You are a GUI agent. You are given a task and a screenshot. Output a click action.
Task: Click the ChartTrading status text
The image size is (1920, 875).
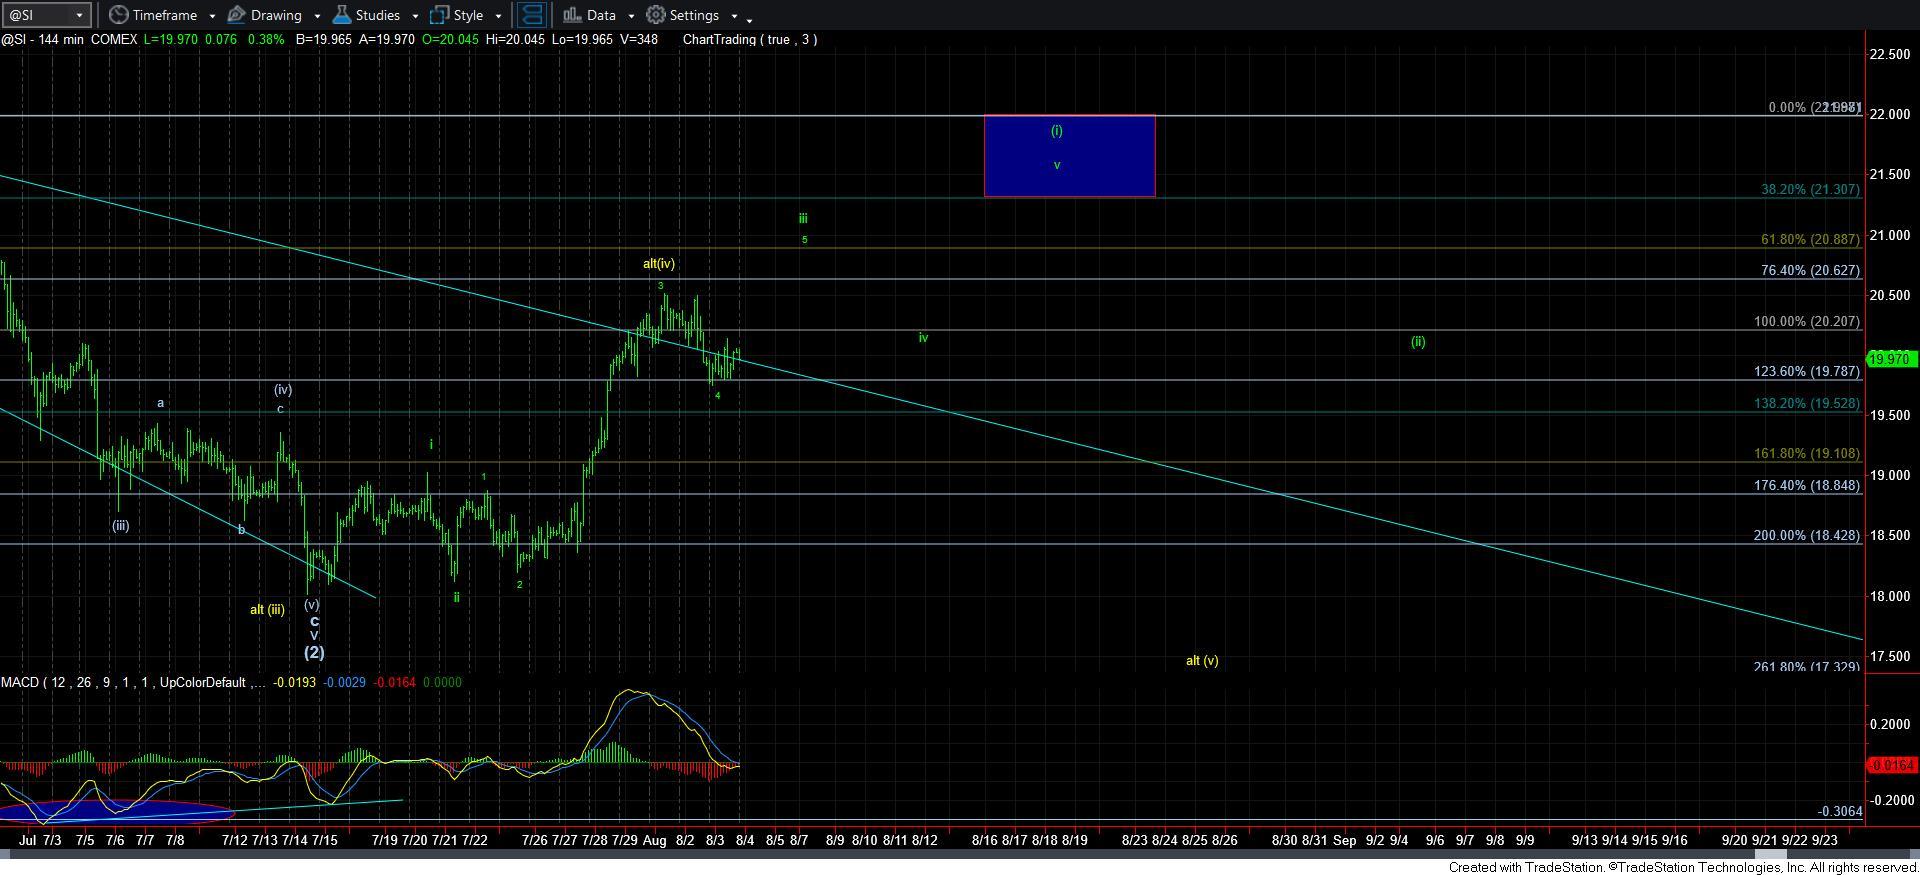pyautogui.click(x=749, y=39)
